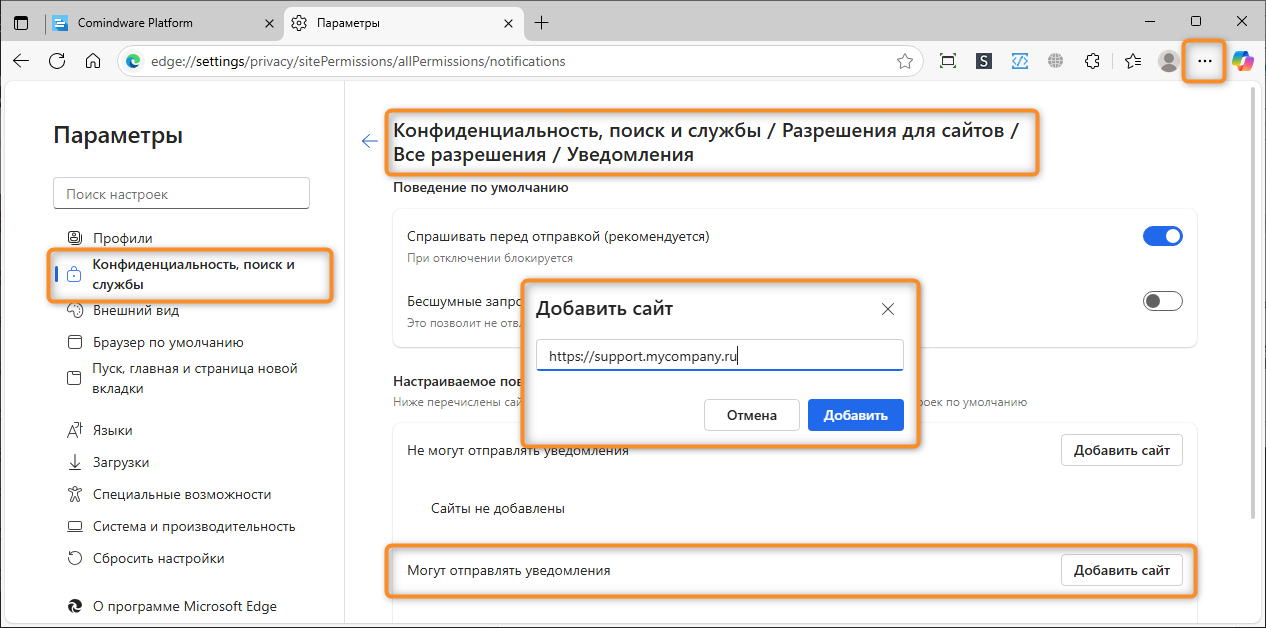This screenshot has width=1266, height=628.
Task: Open the tab actions menu icon
Action: tap(21, 22)
